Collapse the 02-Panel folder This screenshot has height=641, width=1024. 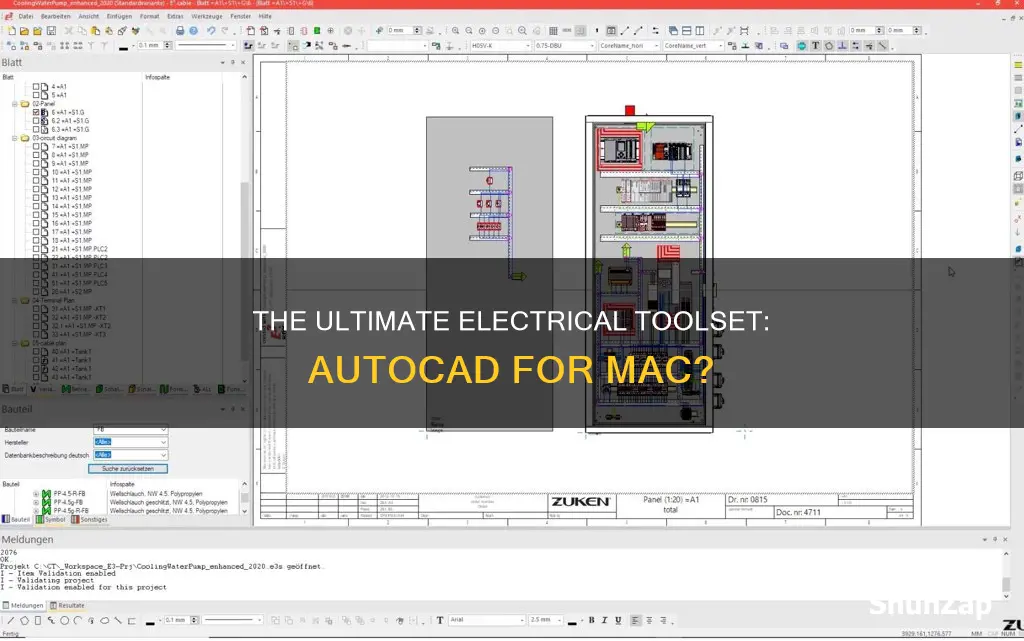pos(14,104)
